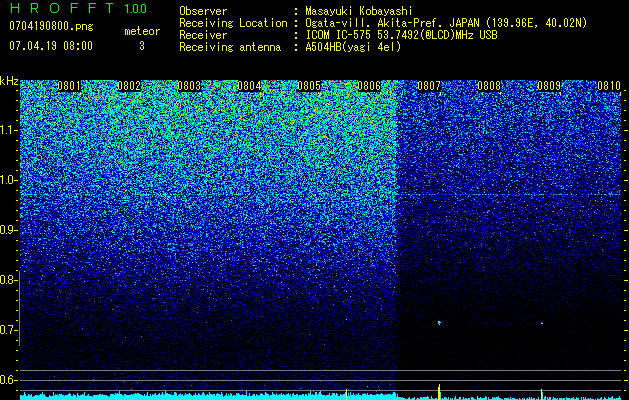Screen dimensions: 629x400
Task: Click the Receiver field label
Action: tap(203, 35)
